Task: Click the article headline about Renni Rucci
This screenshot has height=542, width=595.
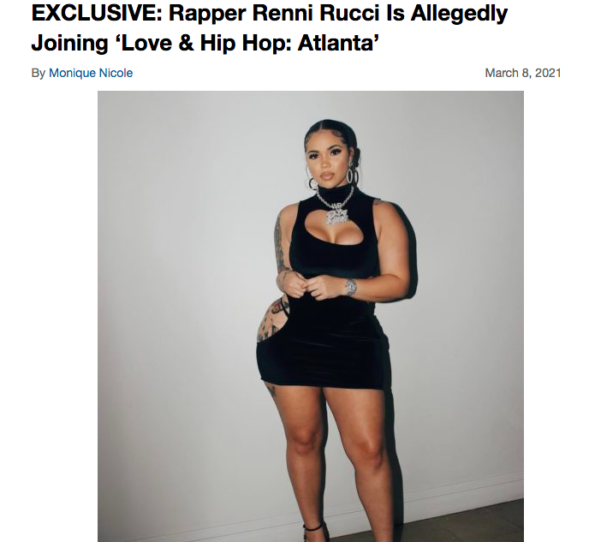Action: click(x=269, y=28)
